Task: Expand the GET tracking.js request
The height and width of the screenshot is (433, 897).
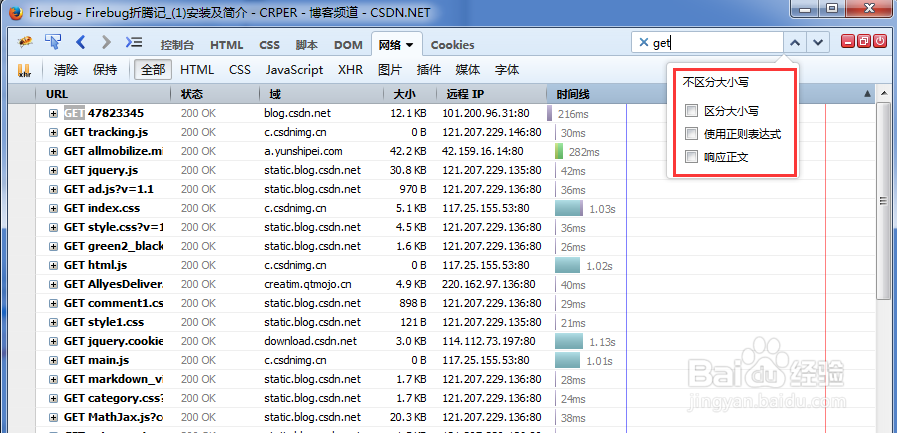Action: pos(53,133)
